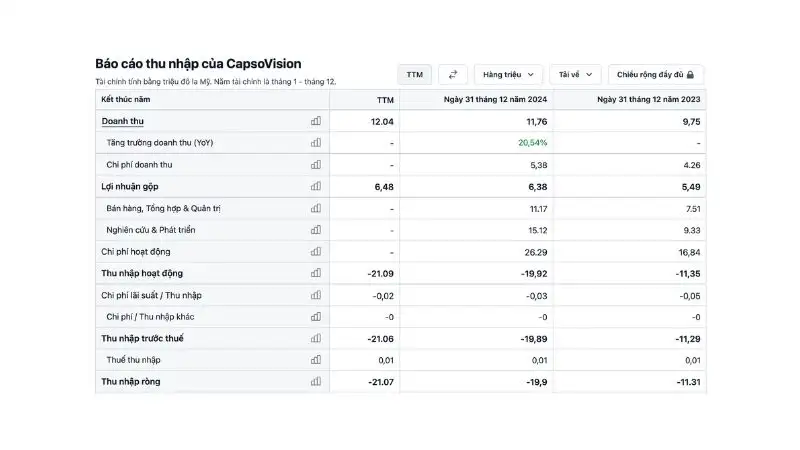The image size is (800, 450).
Task: Click the Chi phí doanh thu label
Action: click(x=139, y=165)
